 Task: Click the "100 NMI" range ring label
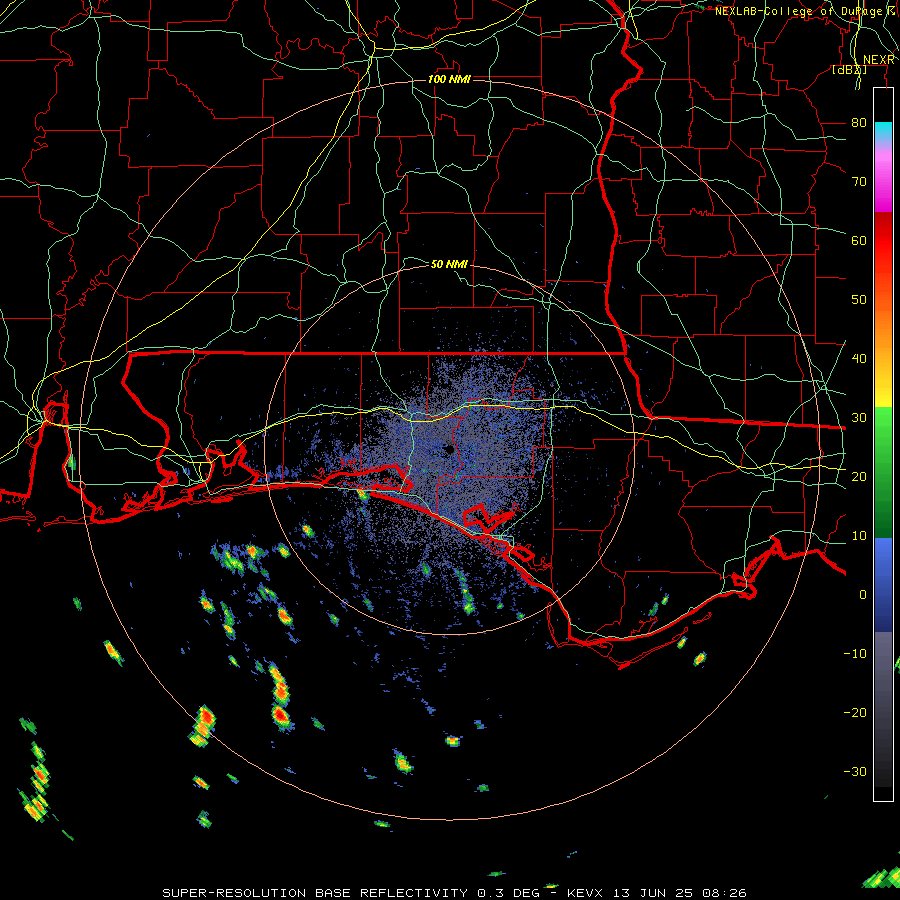click(449, 79)
